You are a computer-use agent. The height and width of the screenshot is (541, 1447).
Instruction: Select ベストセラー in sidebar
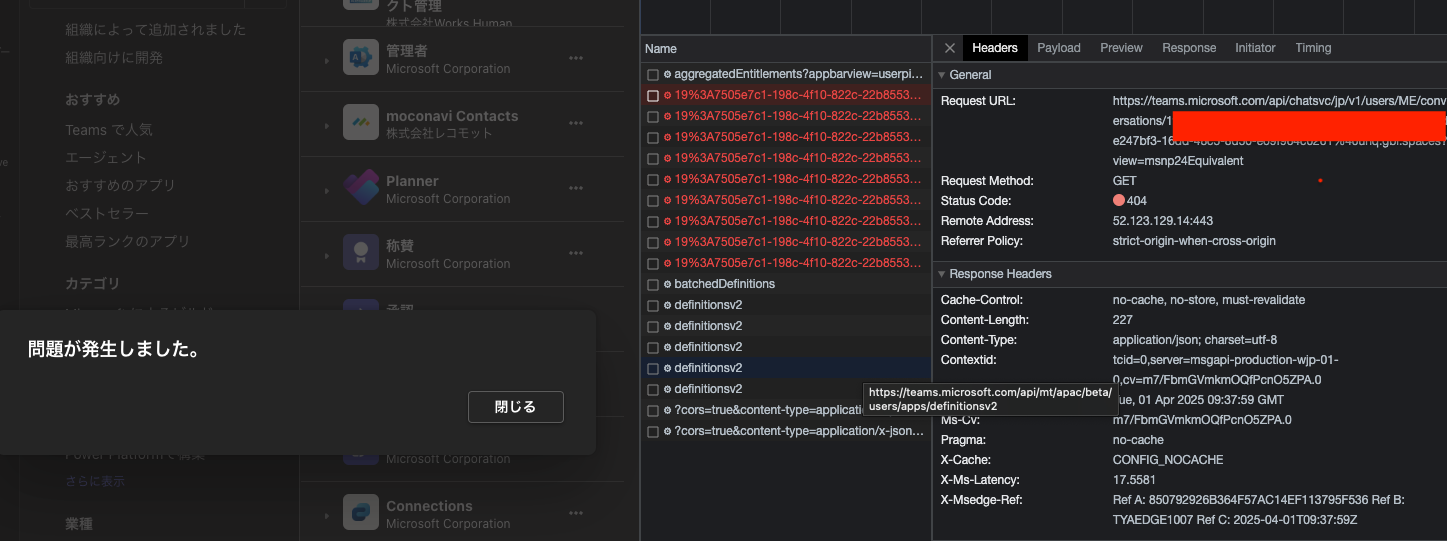coord(107,214)
